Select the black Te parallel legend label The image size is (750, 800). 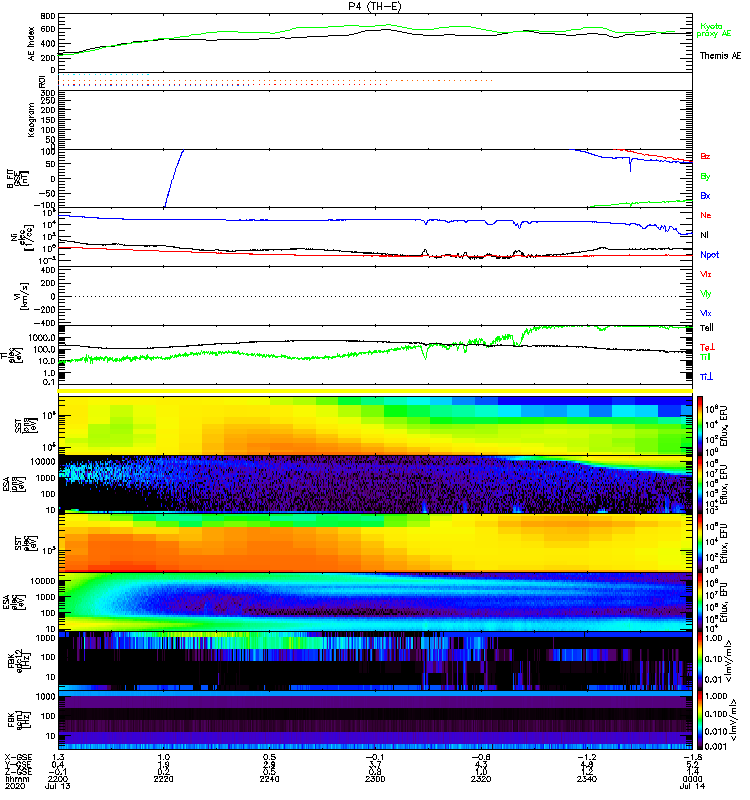tap(707, 328)
